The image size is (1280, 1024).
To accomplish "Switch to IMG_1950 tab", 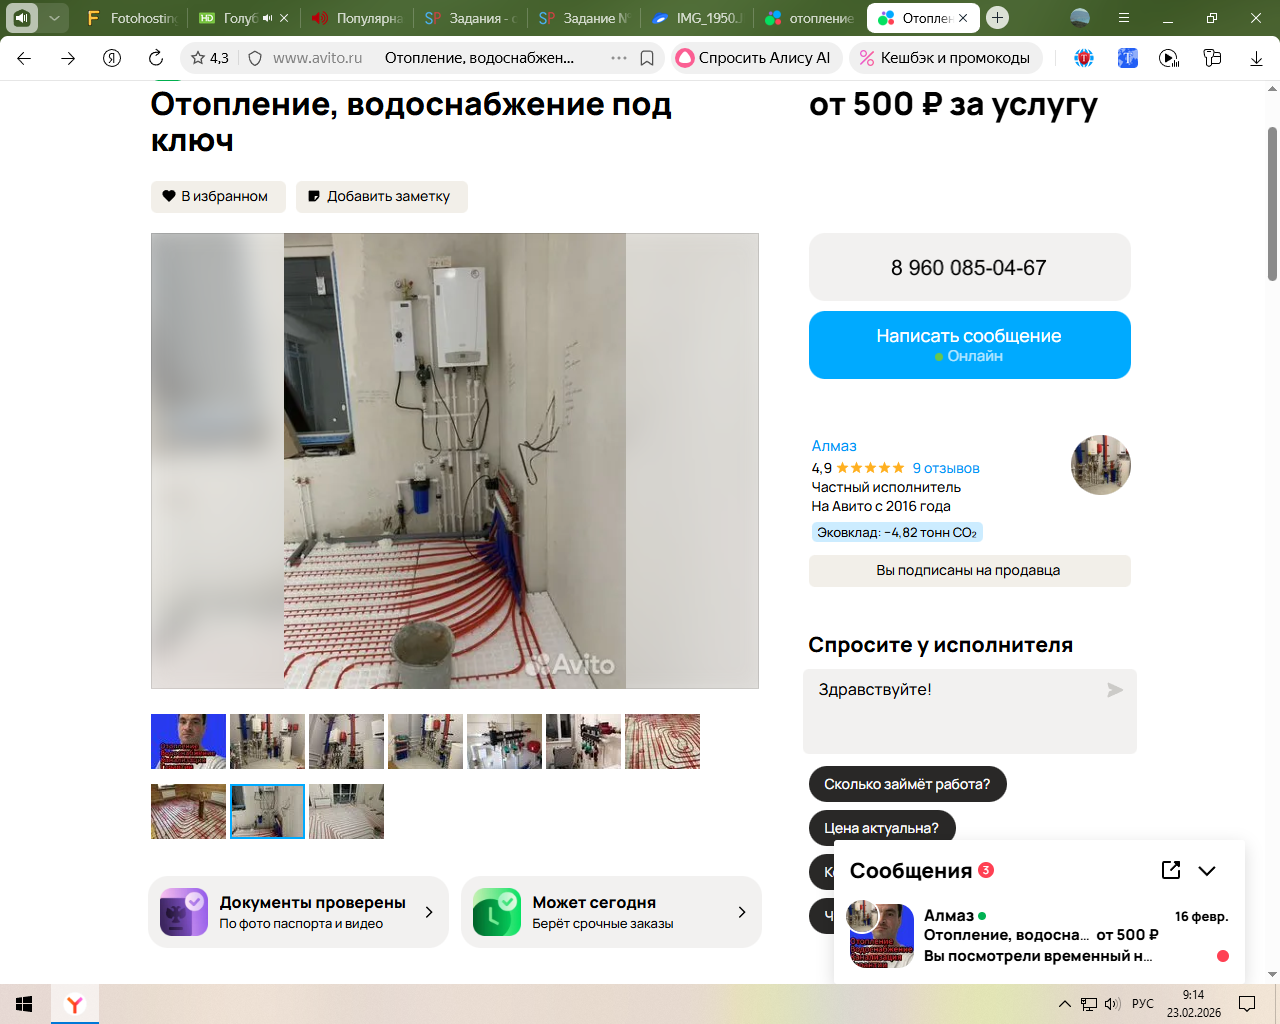I will click(696, 18).
